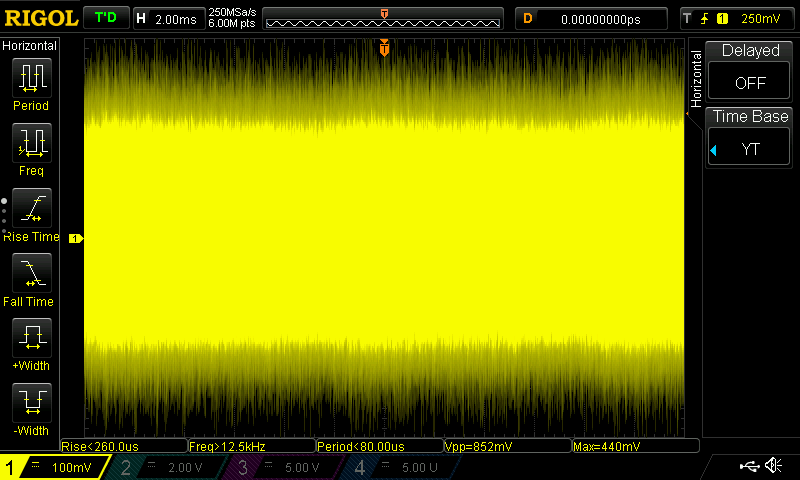800x480 pixels.
Task: Click the Max=440mV measurement result
Action: 636,446
